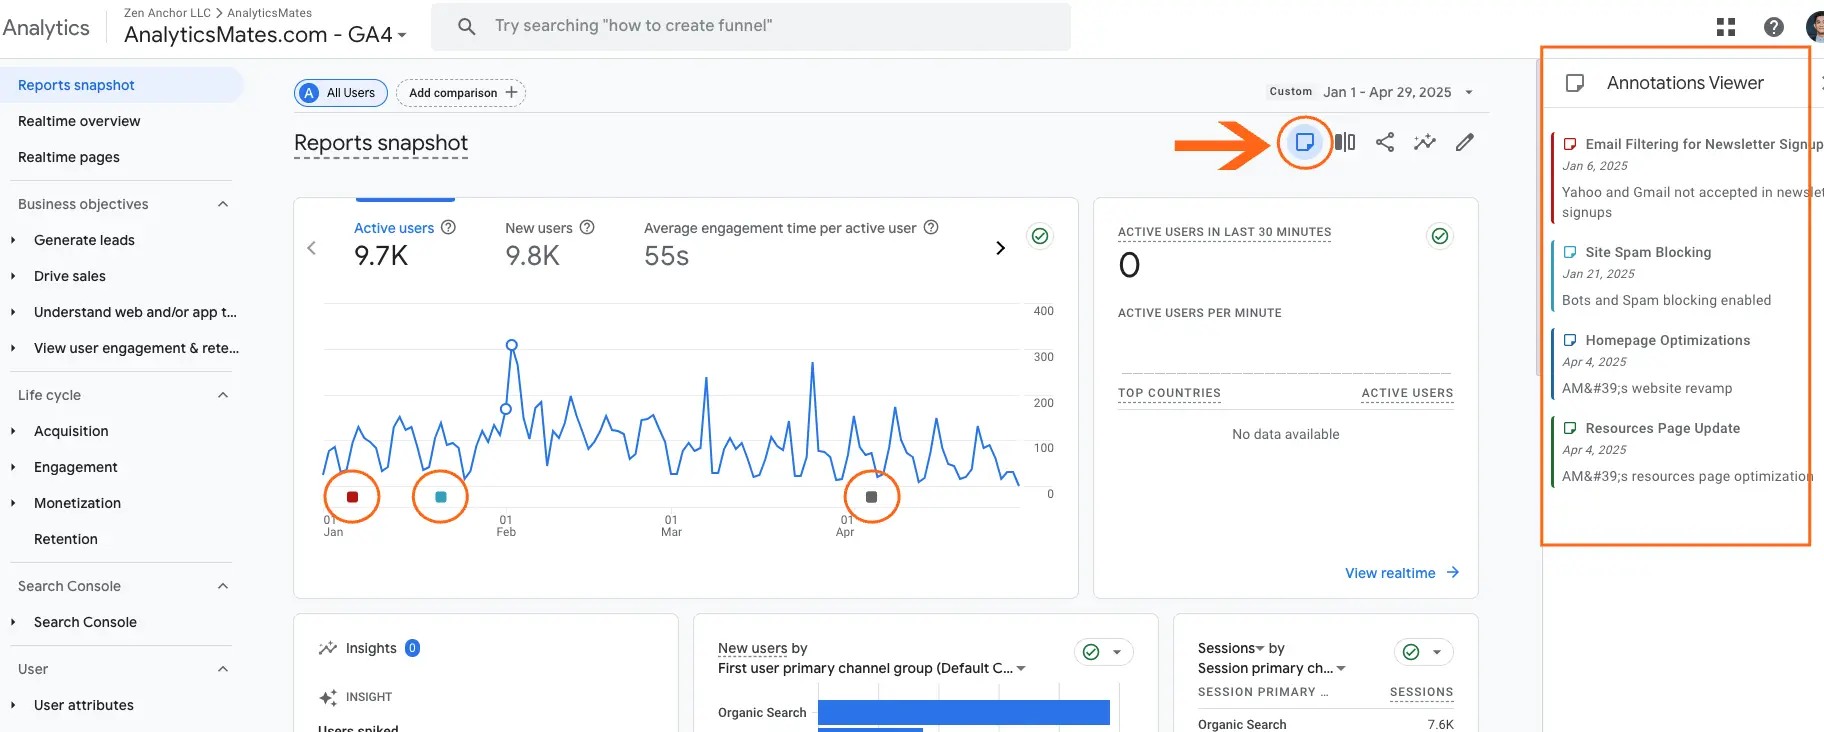
Task: Click Add comparison button
Action: click(x=461, y=93)
